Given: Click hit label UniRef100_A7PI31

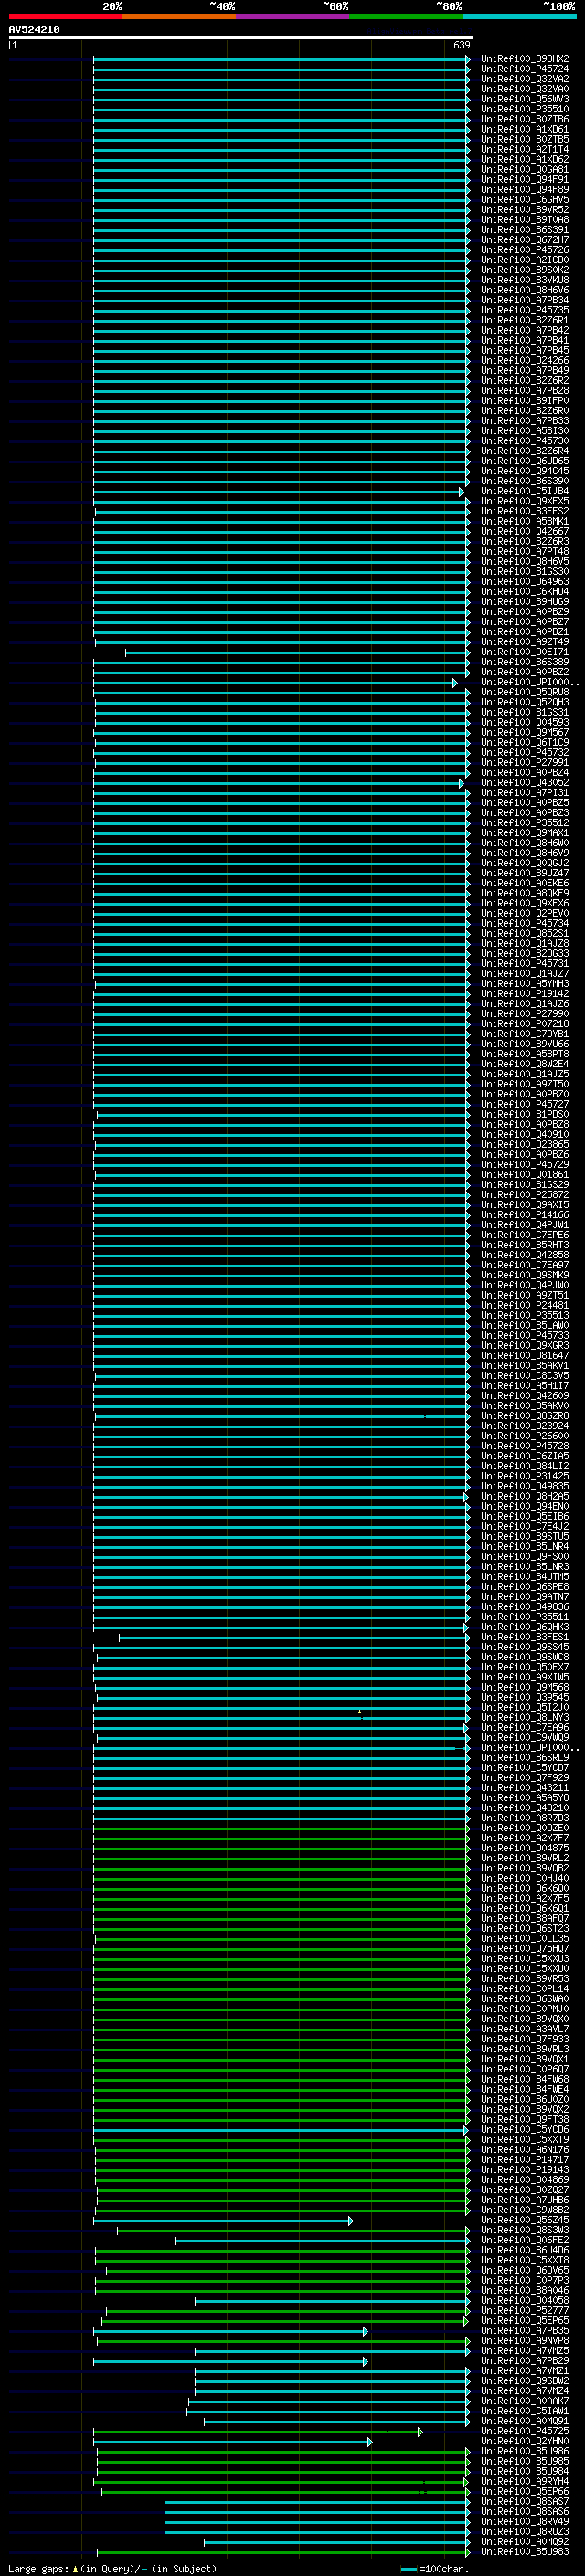Looking at the screenshot, I should coord(524,793).
